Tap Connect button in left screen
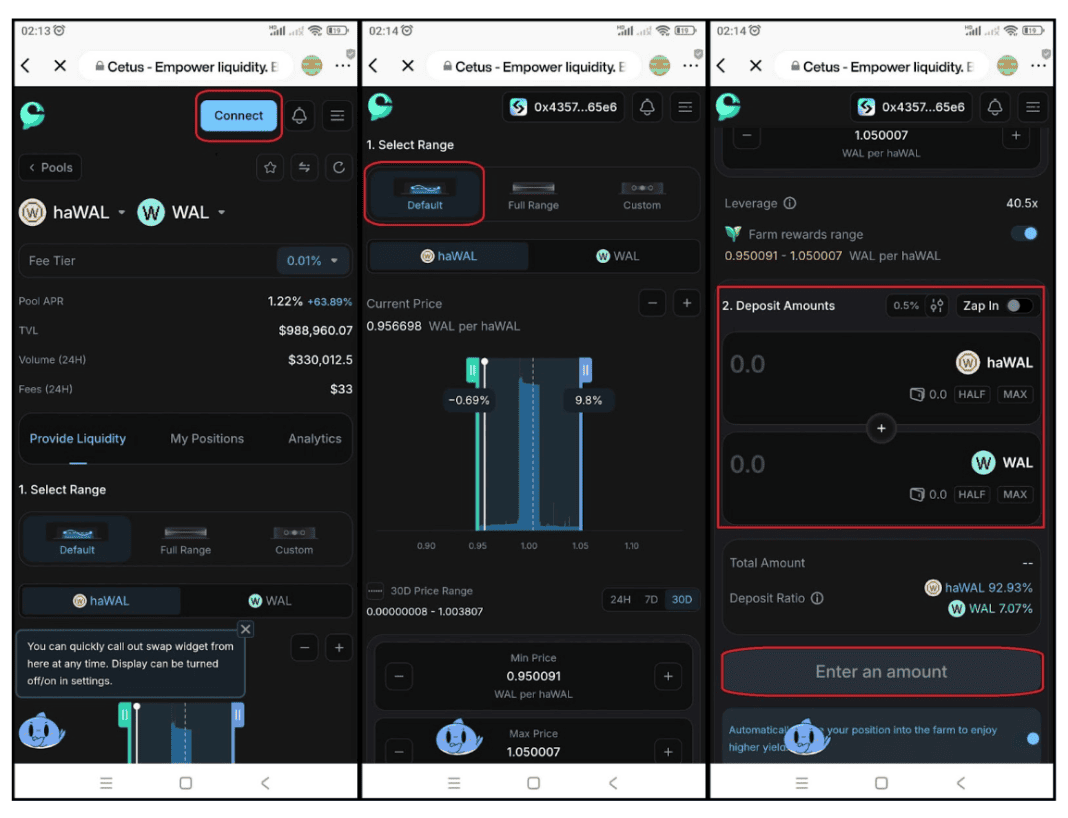 (238, 116)
